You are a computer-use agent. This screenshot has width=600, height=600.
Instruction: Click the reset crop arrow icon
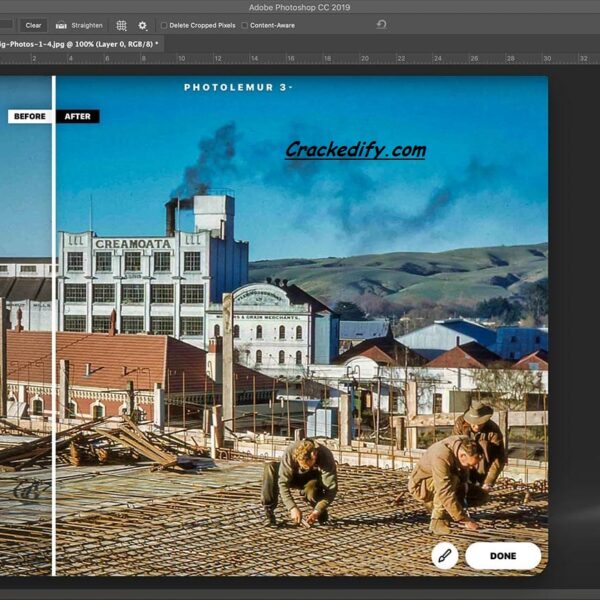(382, 25)
